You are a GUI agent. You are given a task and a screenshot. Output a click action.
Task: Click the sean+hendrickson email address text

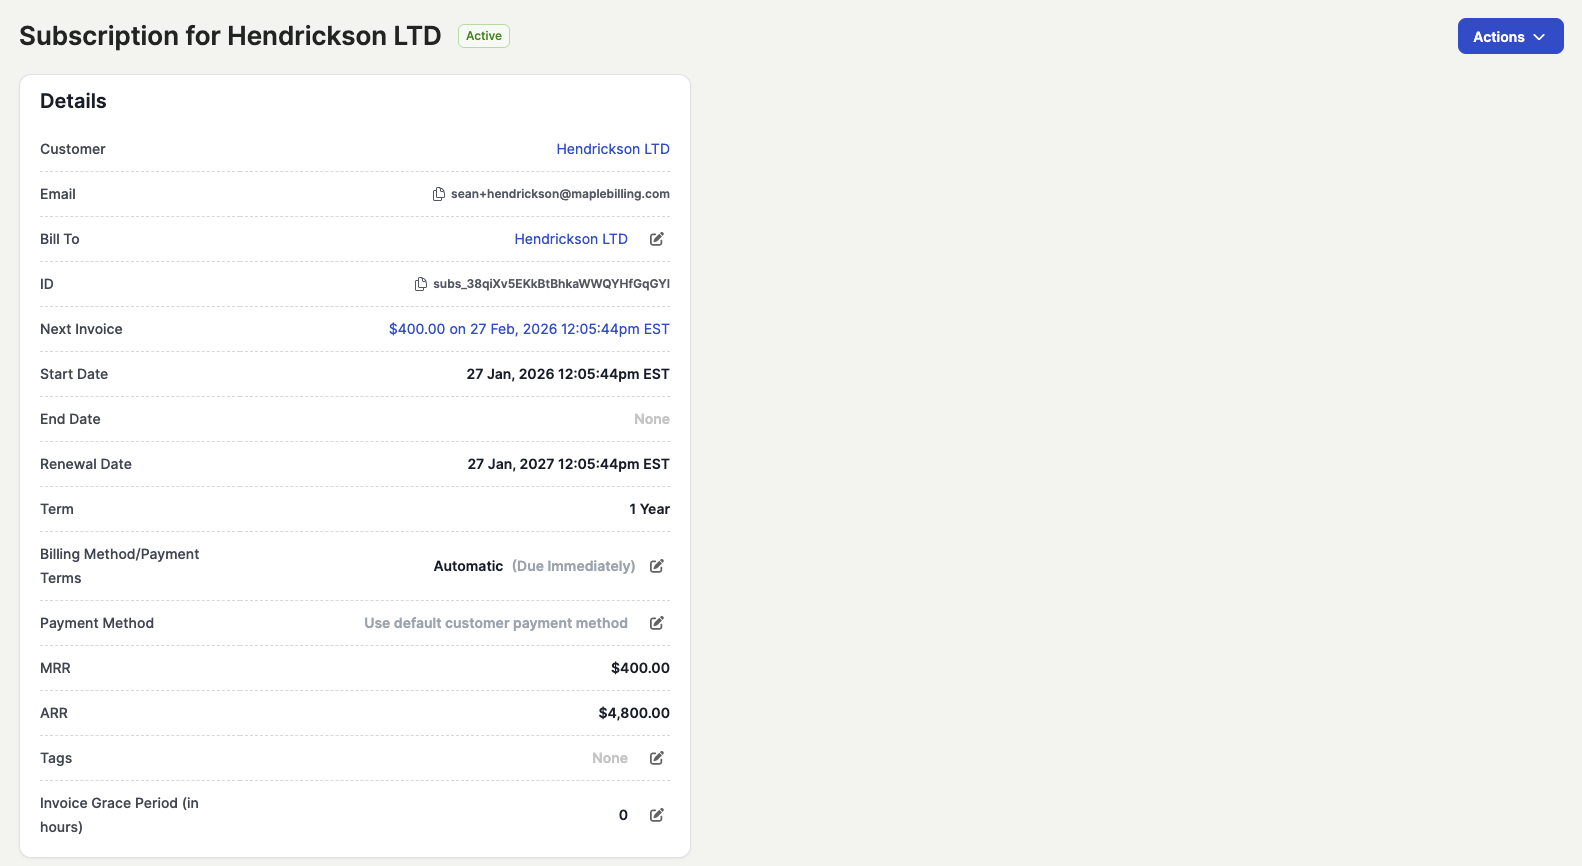[x=560, y=194]
